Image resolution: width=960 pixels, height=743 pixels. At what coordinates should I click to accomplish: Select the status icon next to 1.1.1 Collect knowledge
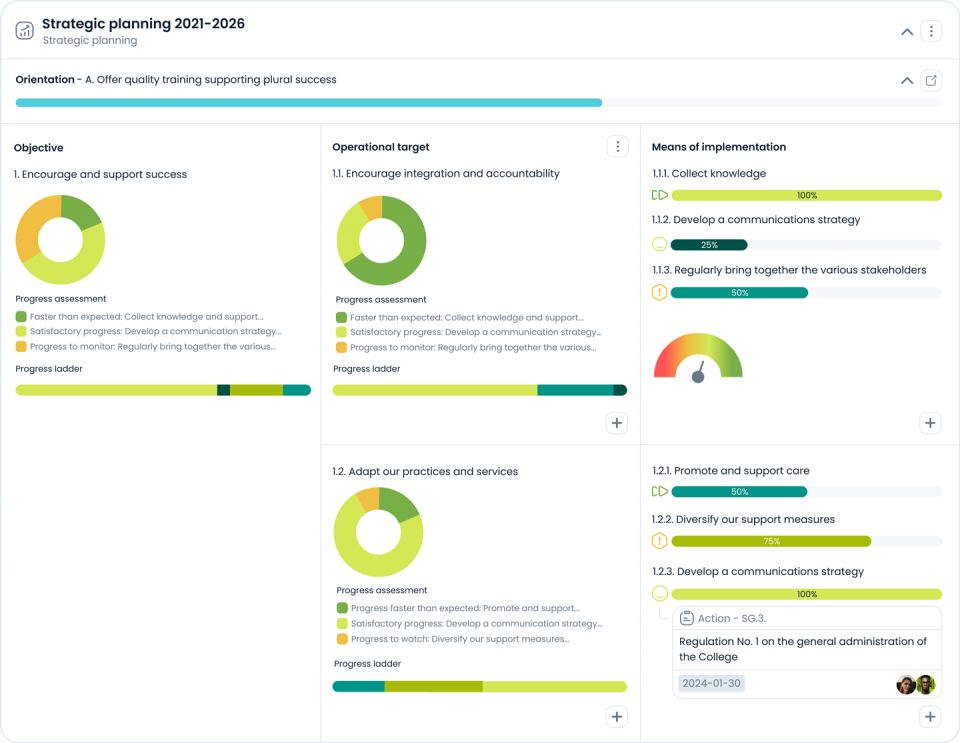click(x=659, y=196)
